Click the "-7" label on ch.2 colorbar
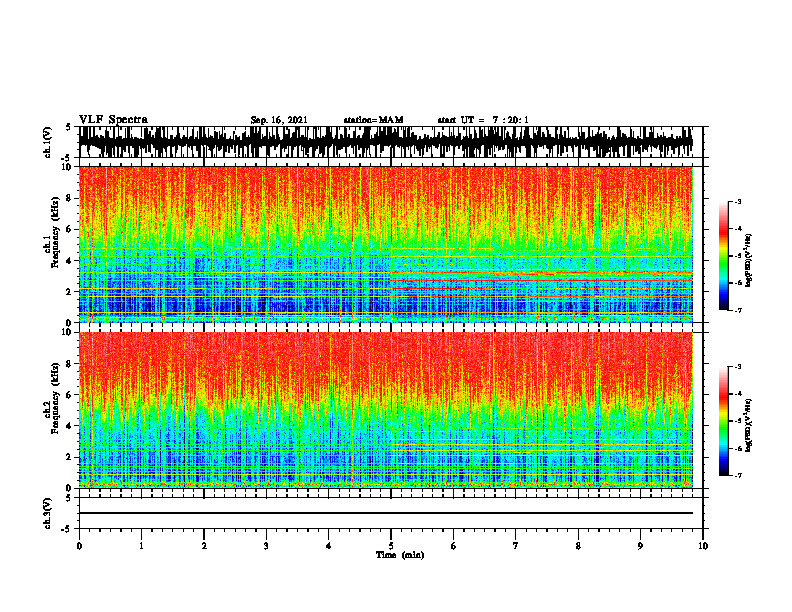 (x=738, y=476)
